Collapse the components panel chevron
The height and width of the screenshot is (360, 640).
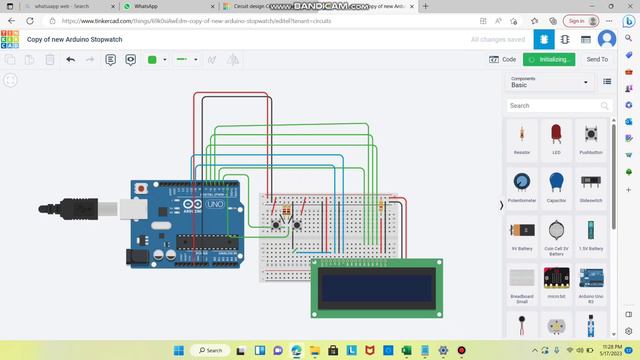tap(501, 205)
